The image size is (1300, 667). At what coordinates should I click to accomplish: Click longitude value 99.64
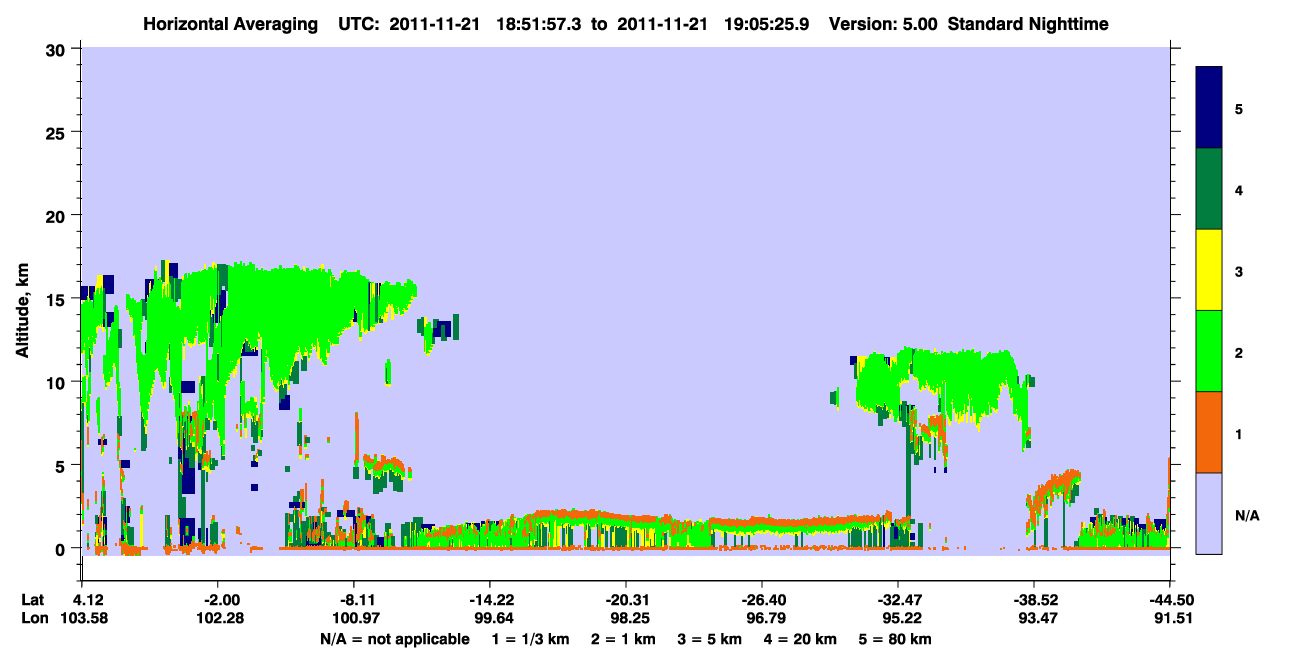click(490, 618)
